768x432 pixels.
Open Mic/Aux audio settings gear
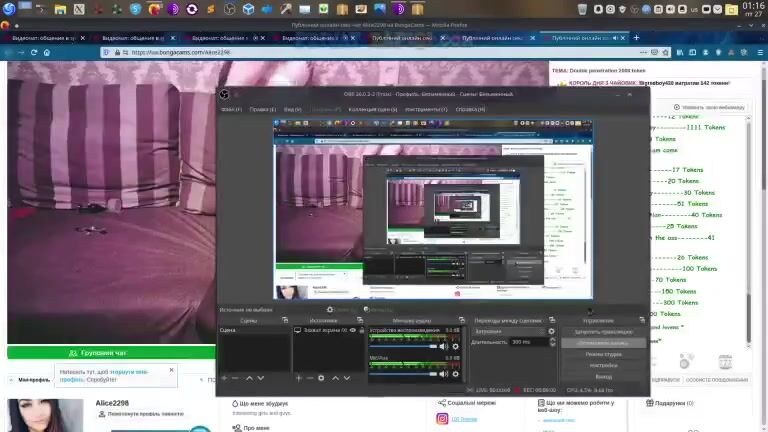pyautogui.click(x=456, y=374)
